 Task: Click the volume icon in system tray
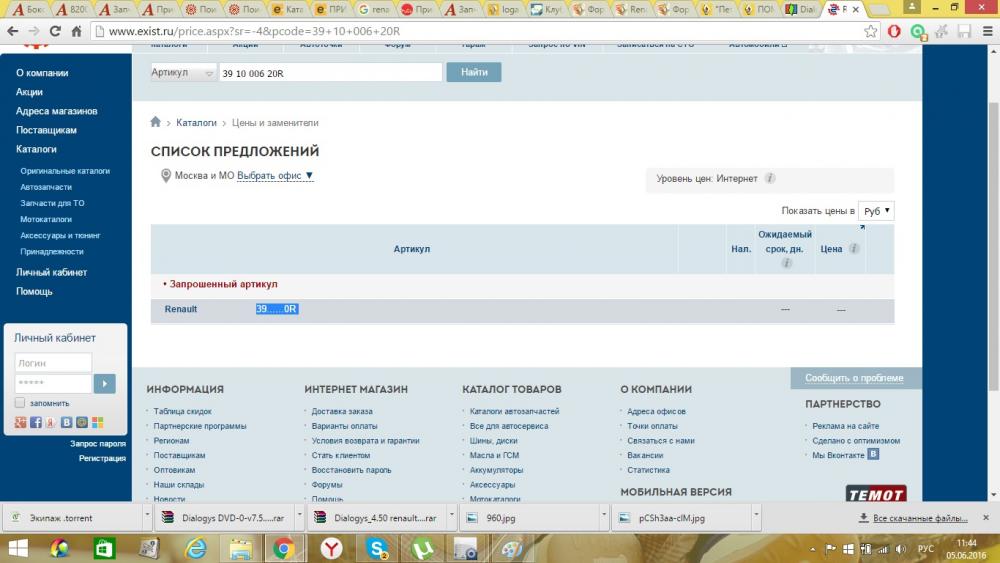coord(900,549)
